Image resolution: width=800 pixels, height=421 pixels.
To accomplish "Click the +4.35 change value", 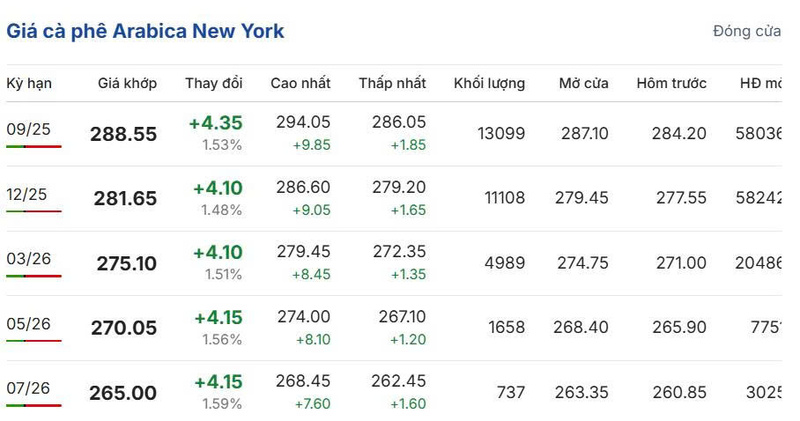I will click(215, 123).
